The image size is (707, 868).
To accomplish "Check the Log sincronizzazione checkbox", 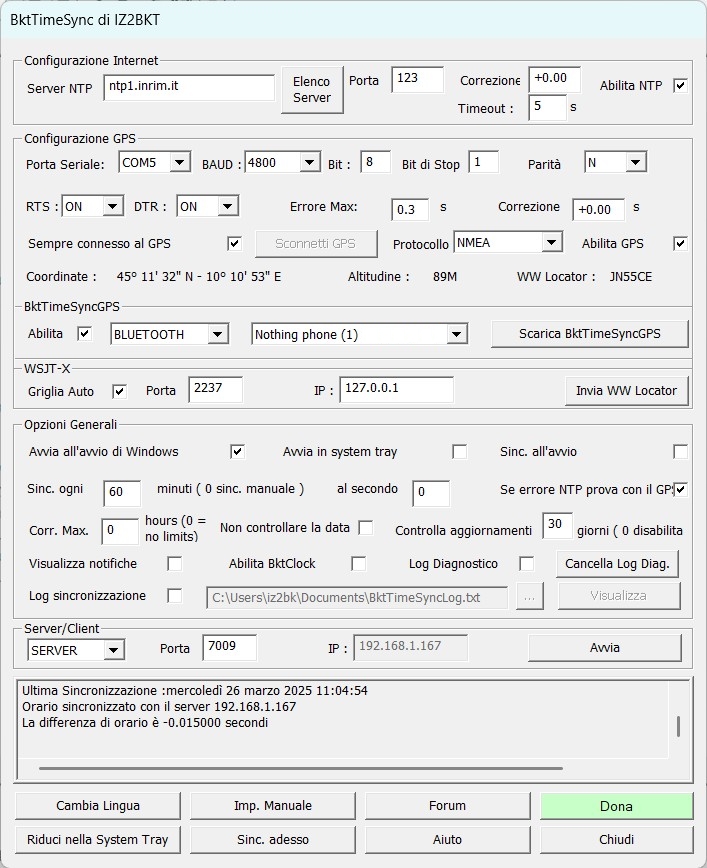I will (174, 596).
